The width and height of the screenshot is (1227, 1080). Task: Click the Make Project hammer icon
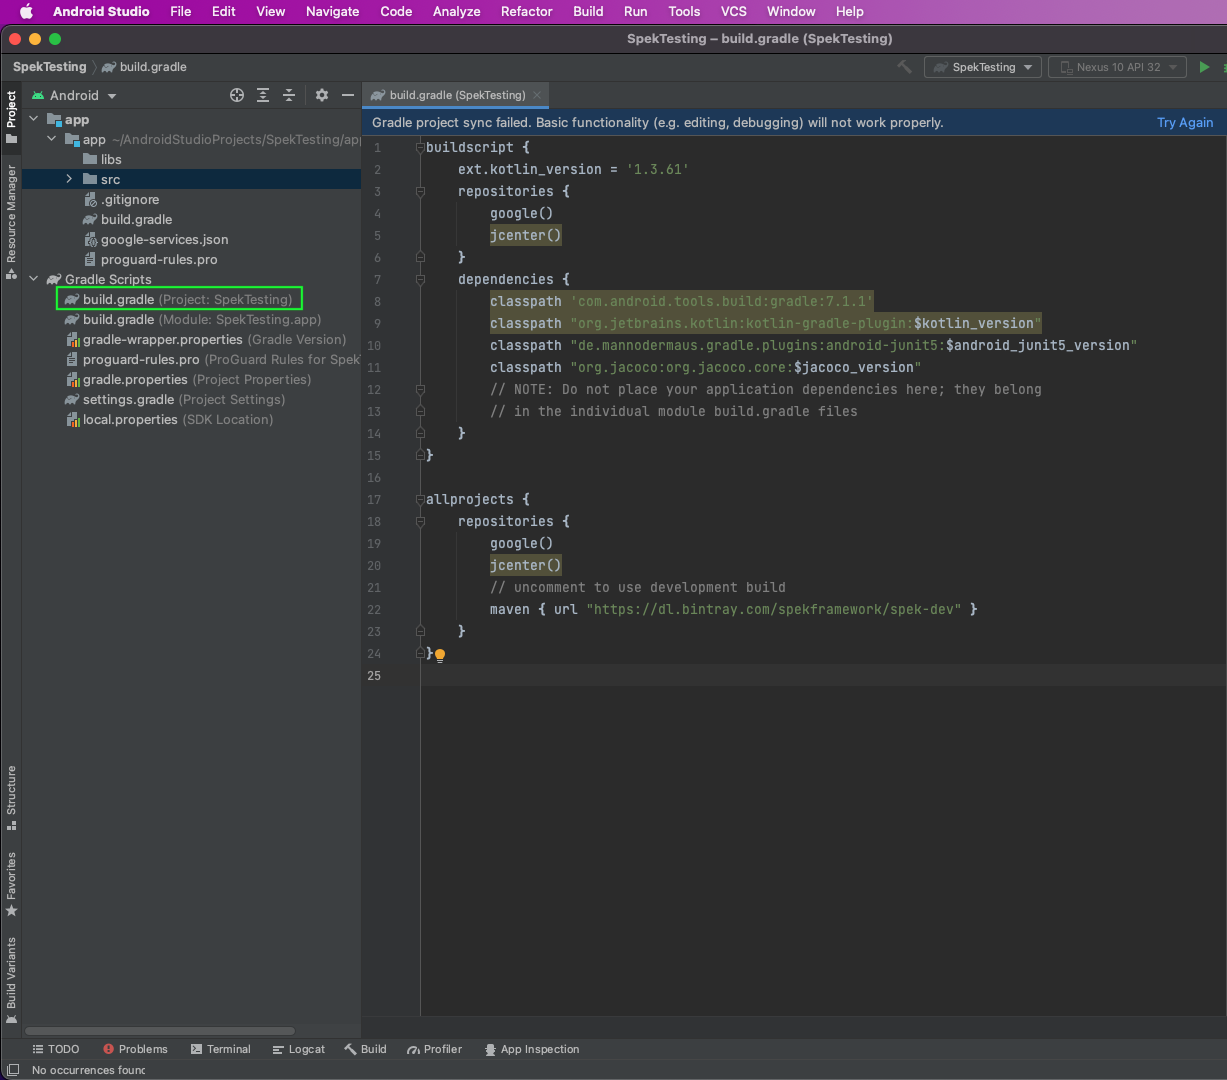click(x=904, y=67)
